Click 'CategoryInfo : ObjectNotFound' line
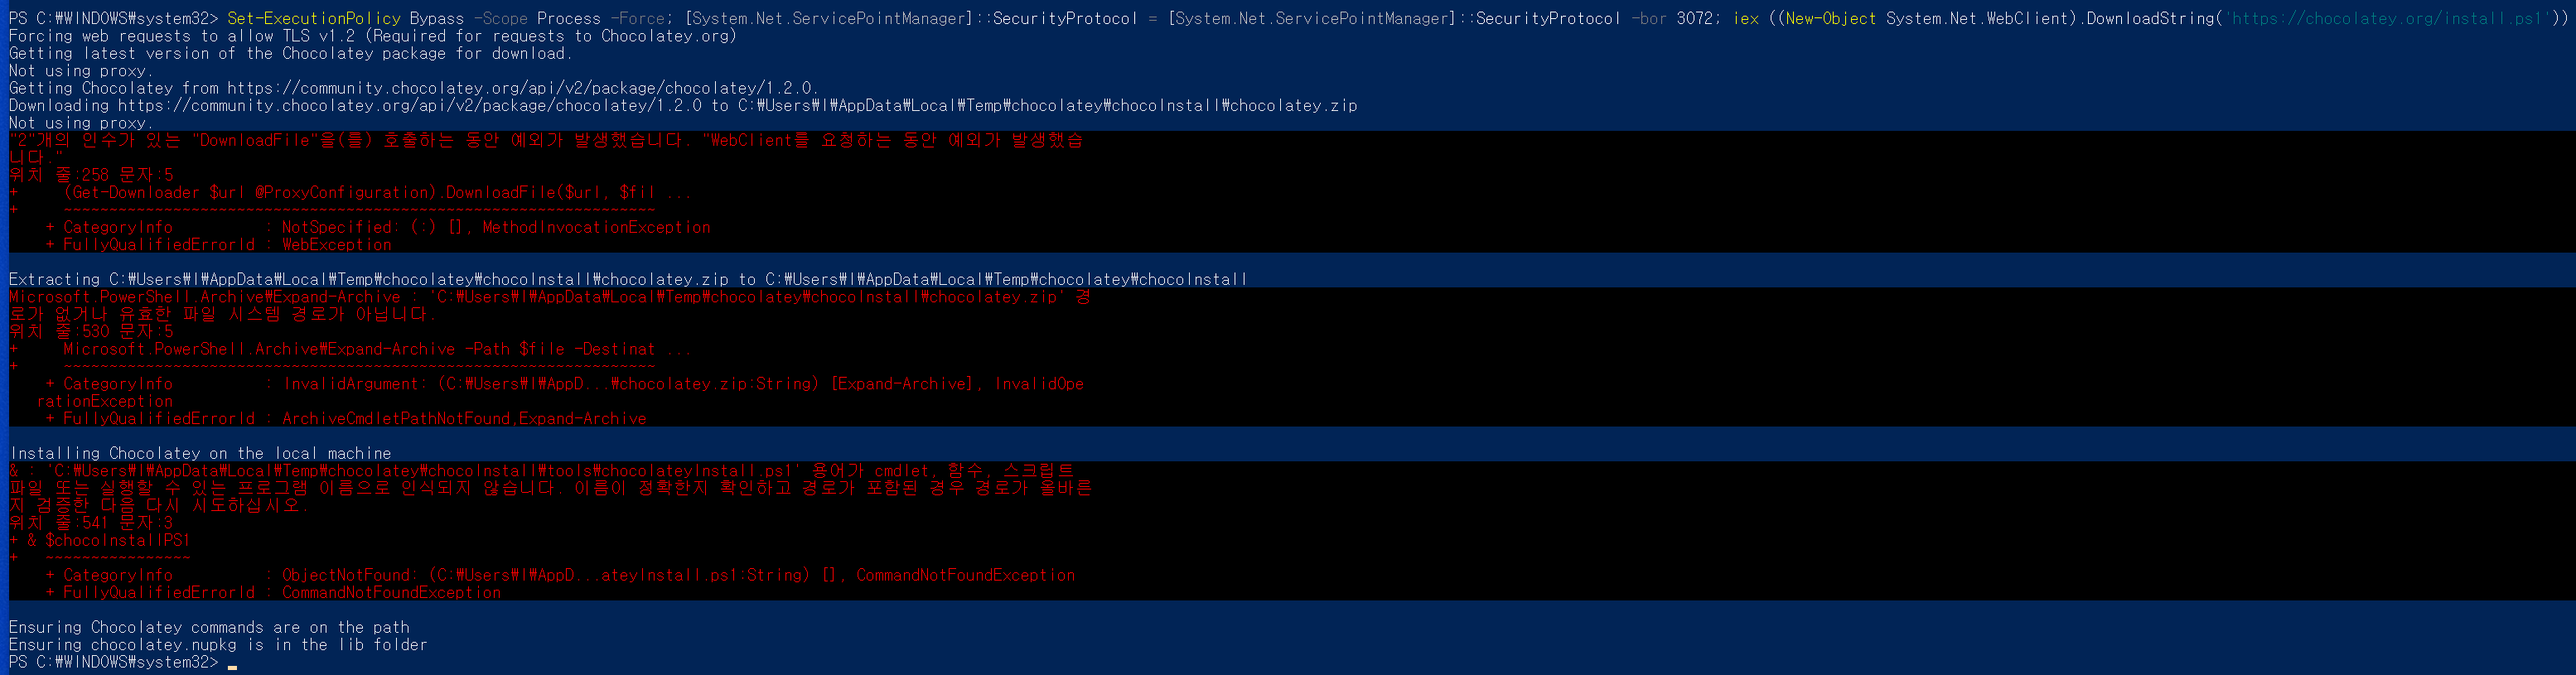Viewport: 2576px width, 675px height. click(560, 575)
